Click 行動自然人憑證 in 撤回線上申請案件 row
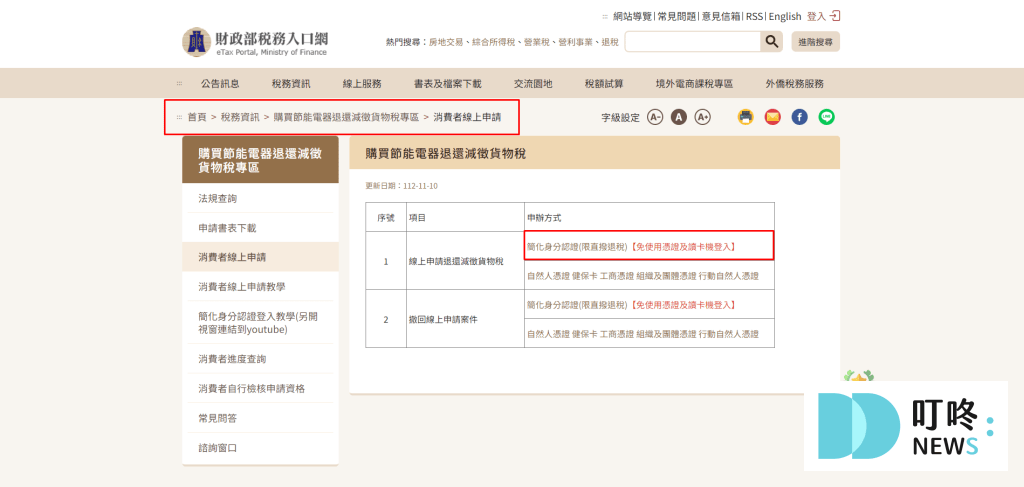Viewport: 1024px width, 487px height. click(729, 334)
